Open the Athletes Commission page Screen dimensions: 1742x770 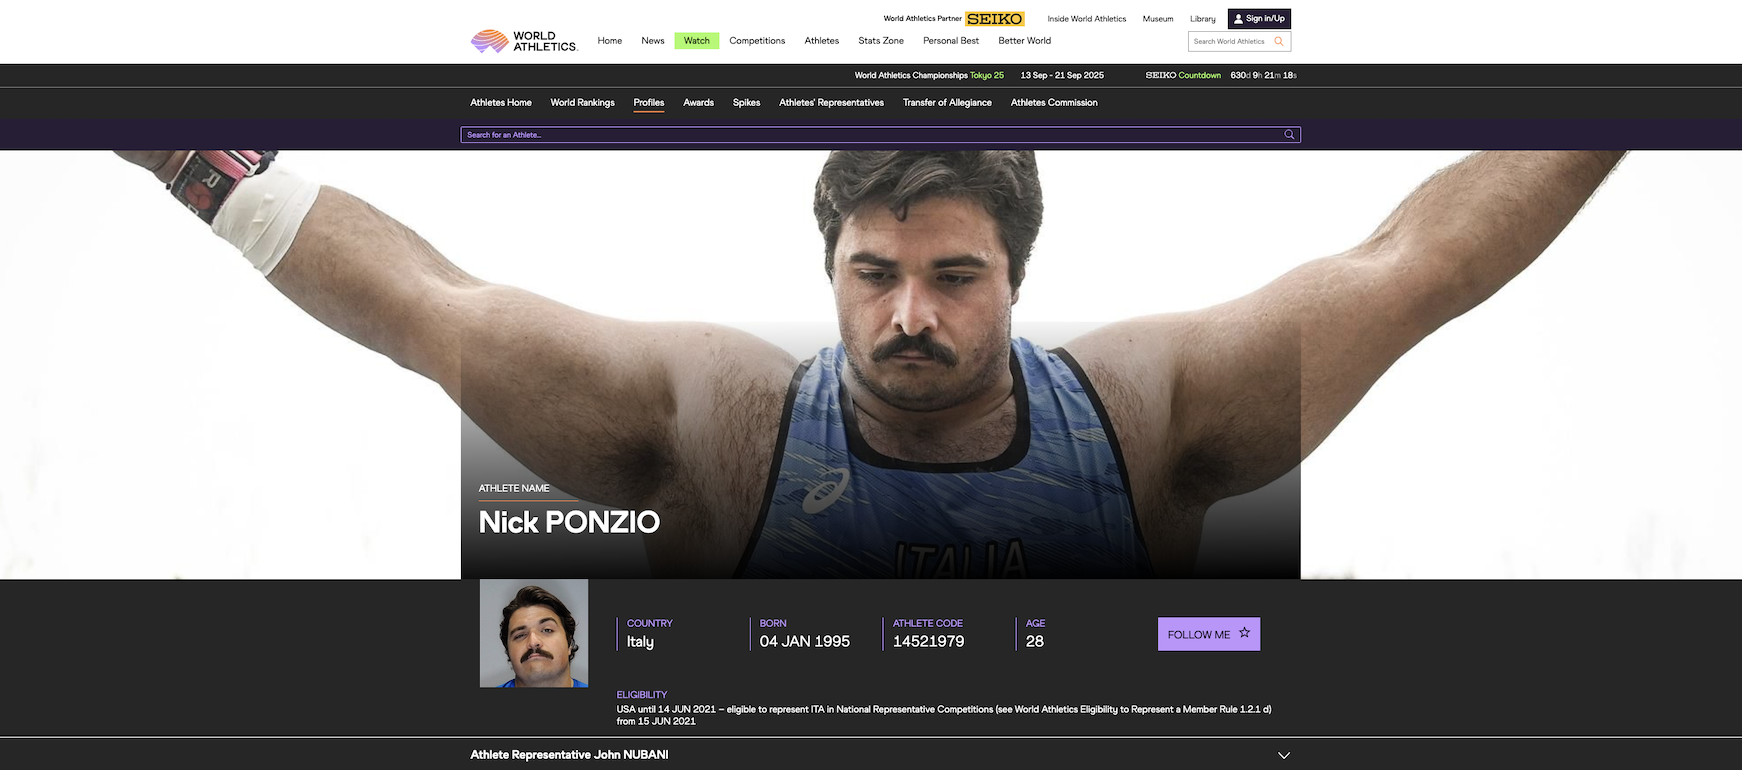[x=1054, y=103]
